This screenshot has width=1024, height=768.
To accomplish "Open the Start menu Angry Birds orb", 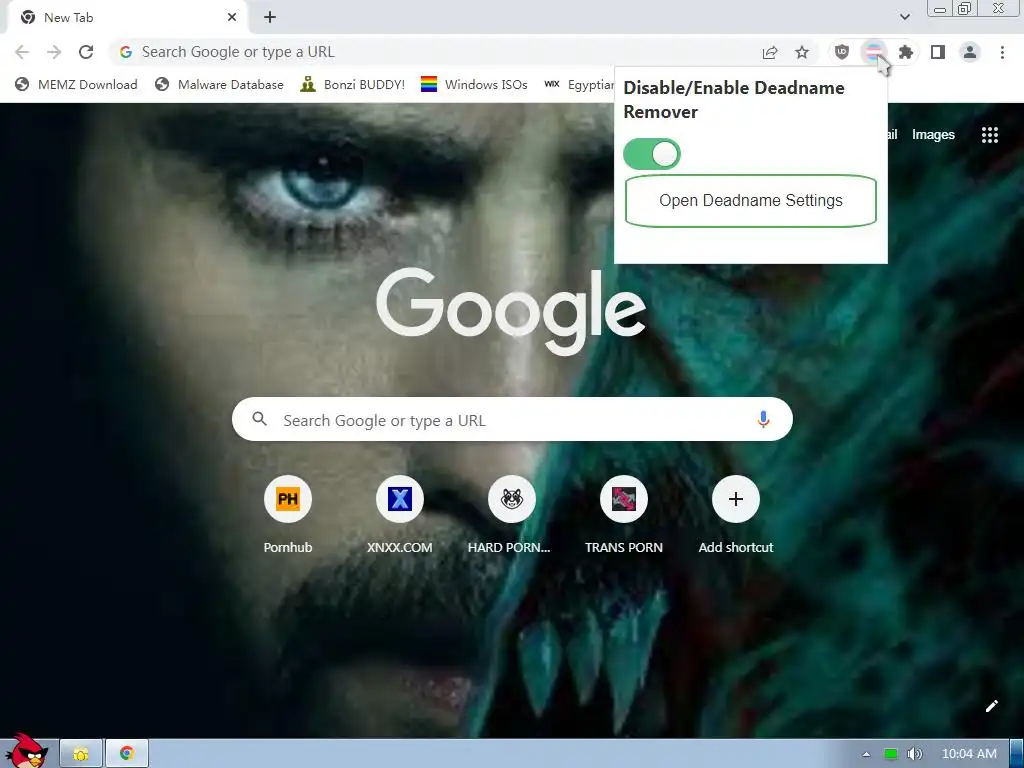I will tap(26, 750).
